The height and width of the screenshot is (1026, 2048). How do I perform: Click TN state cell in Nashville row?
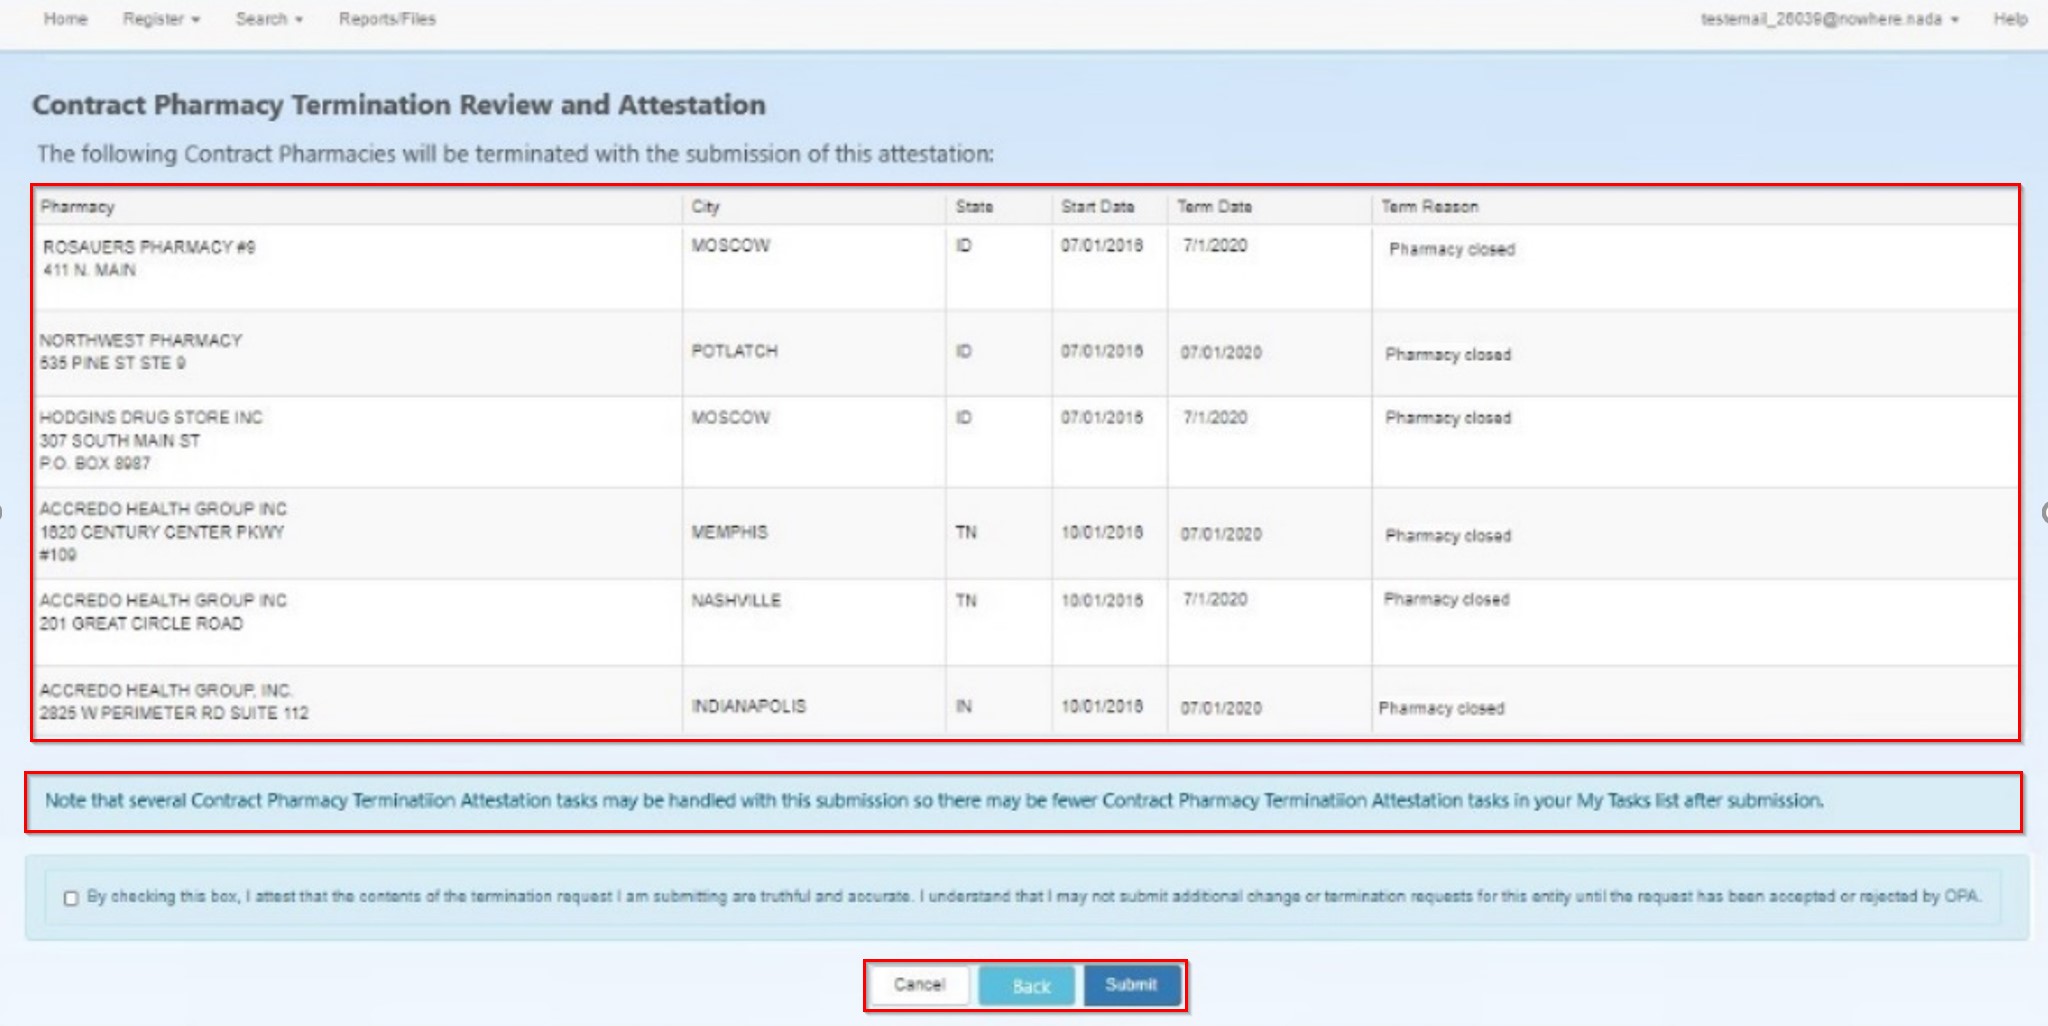[965, 600]
